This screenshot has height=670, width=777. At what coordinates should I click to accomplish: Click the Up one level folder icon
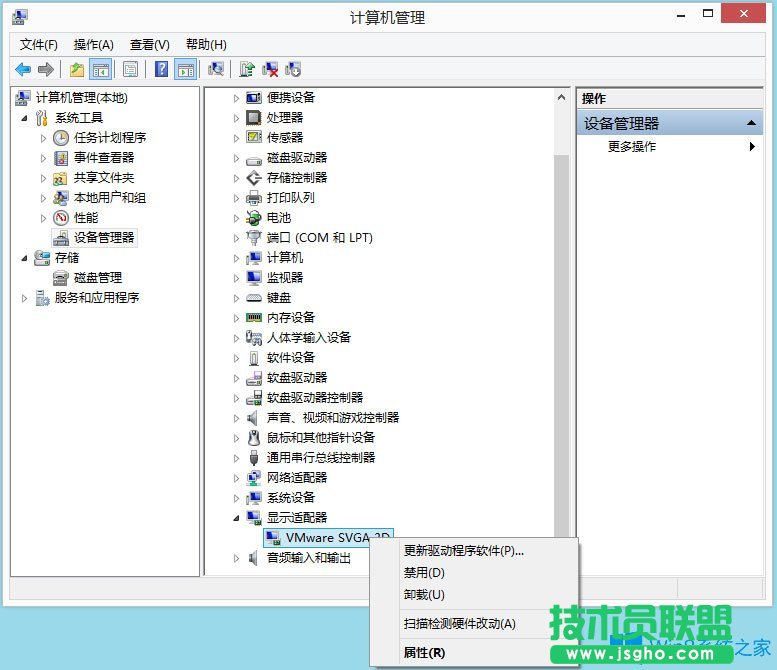(77, 69)
